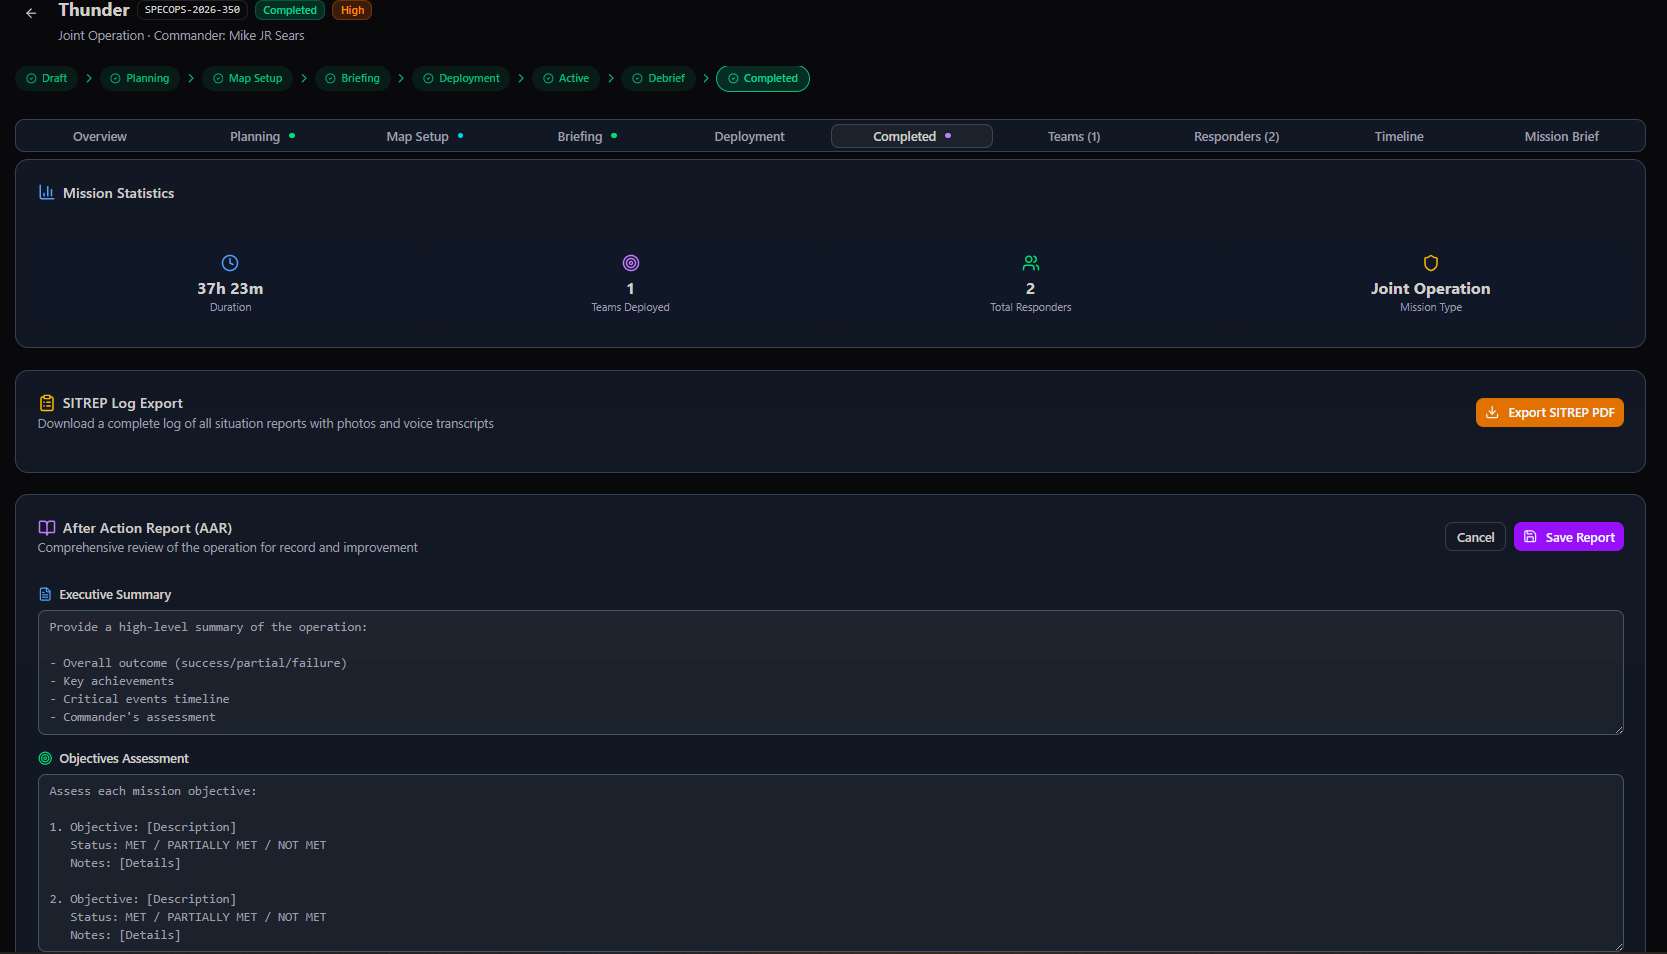Viewport: 1667px width, 954px height.
Task: Click the Draft workflow stage pill
Action: (47, 78)
